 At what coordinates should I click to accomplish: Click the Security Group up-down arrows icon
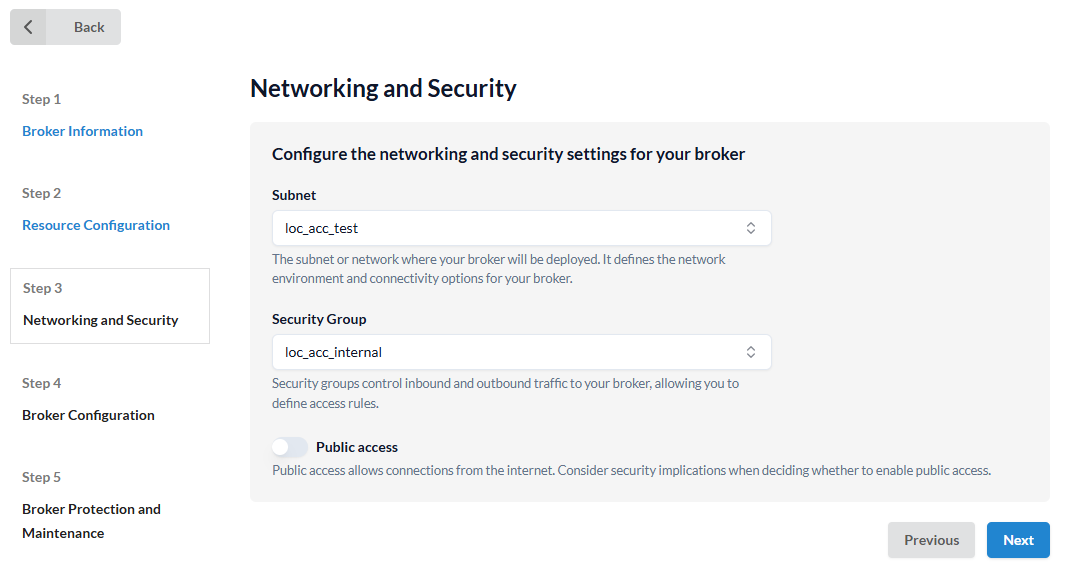tap(751, 352)
